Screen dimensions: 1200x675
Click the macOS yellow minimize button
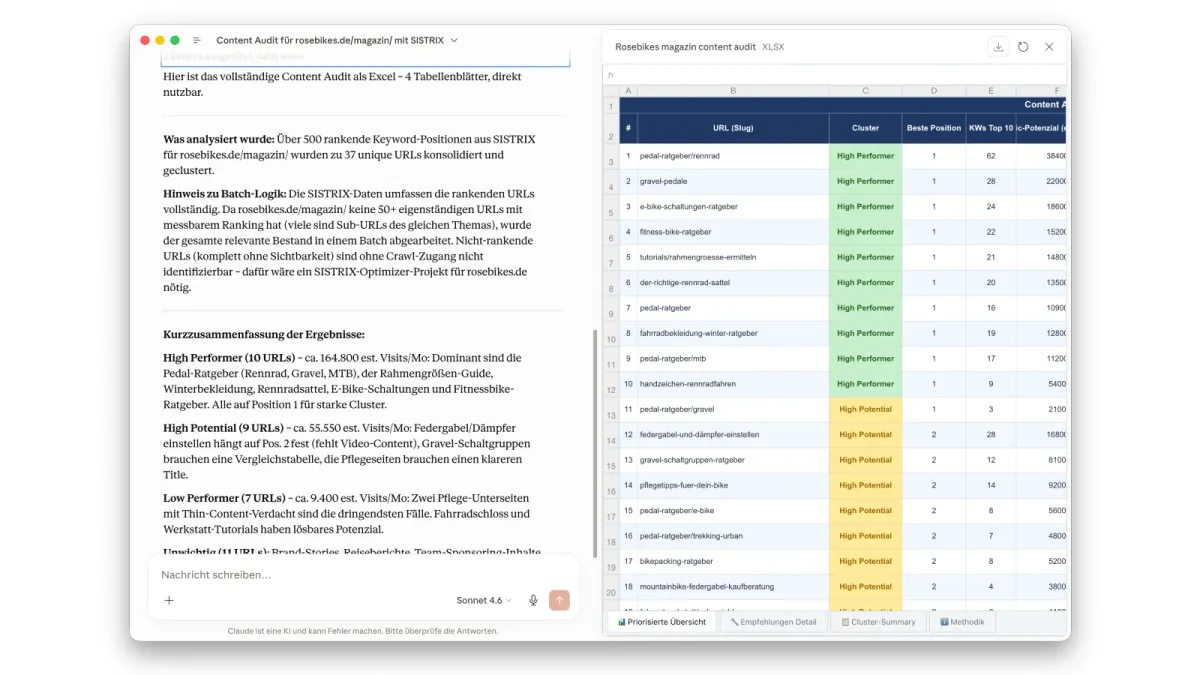(x=160, y=40)
